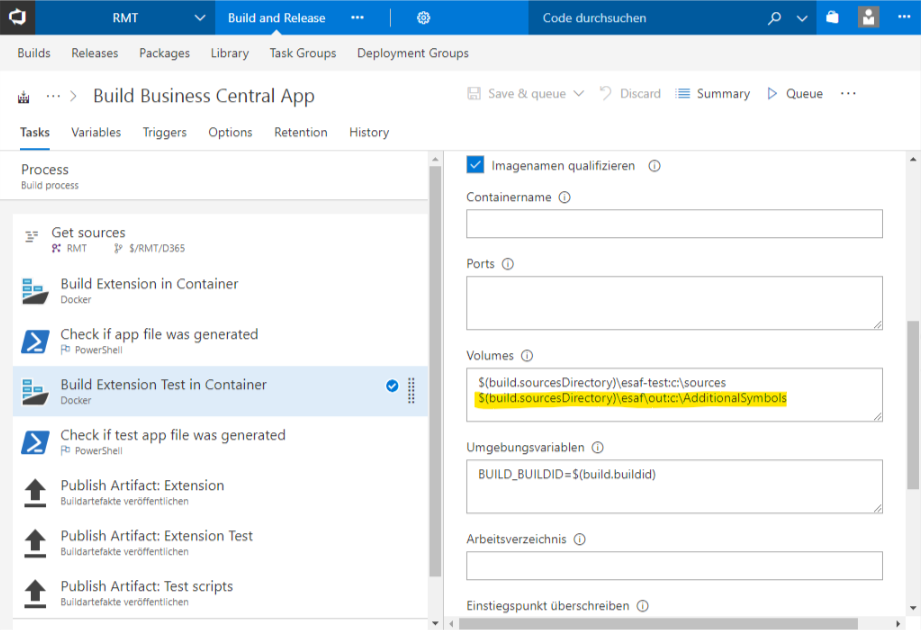Image resolution: width=921 pixels, height=630 pixels.
Task: Open the marketplace shopping bag icon
Action: (832, 18)
